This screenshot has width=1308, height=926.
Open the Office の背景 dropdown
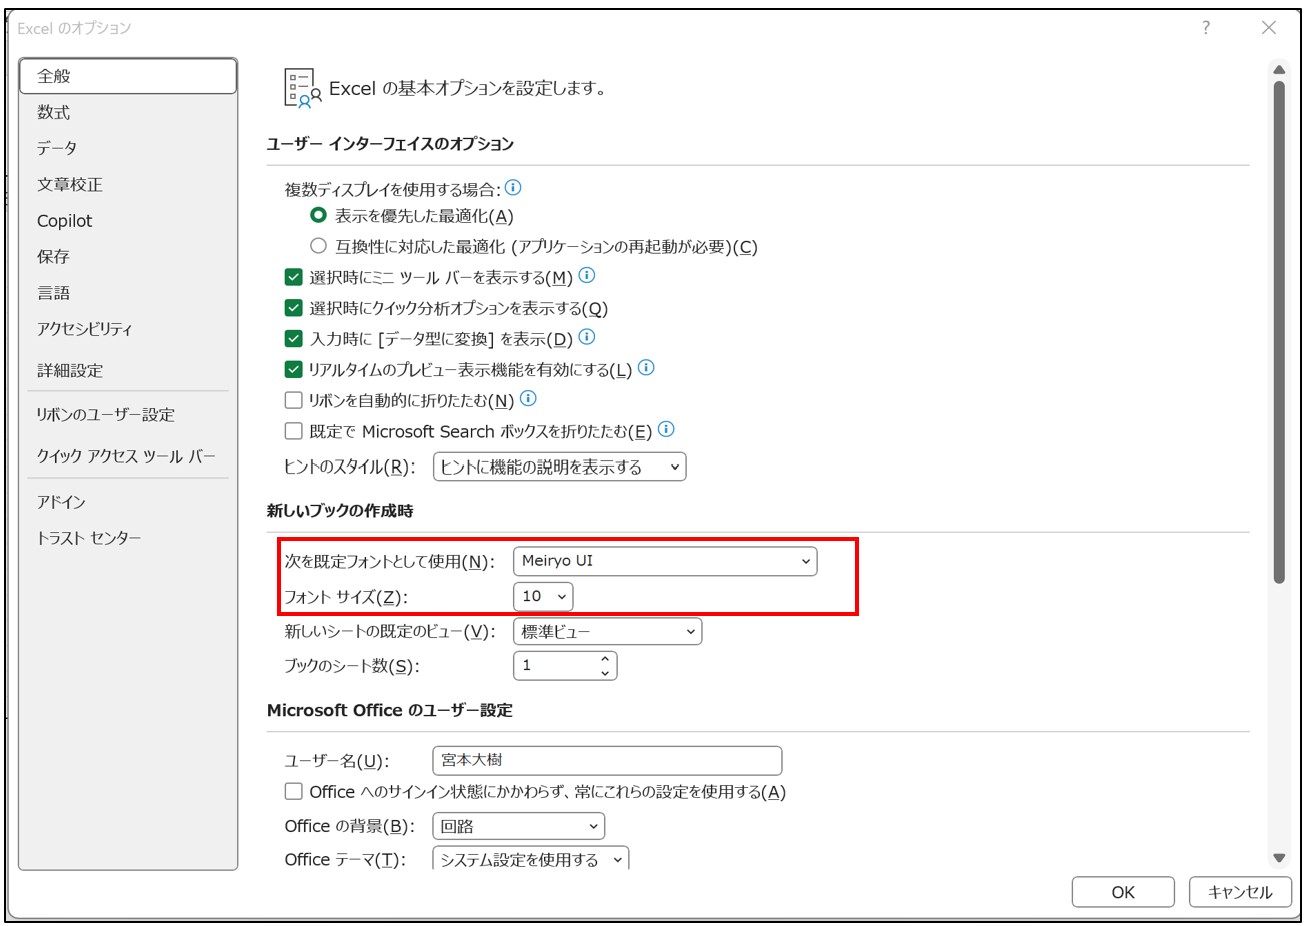tap(518, 826)
